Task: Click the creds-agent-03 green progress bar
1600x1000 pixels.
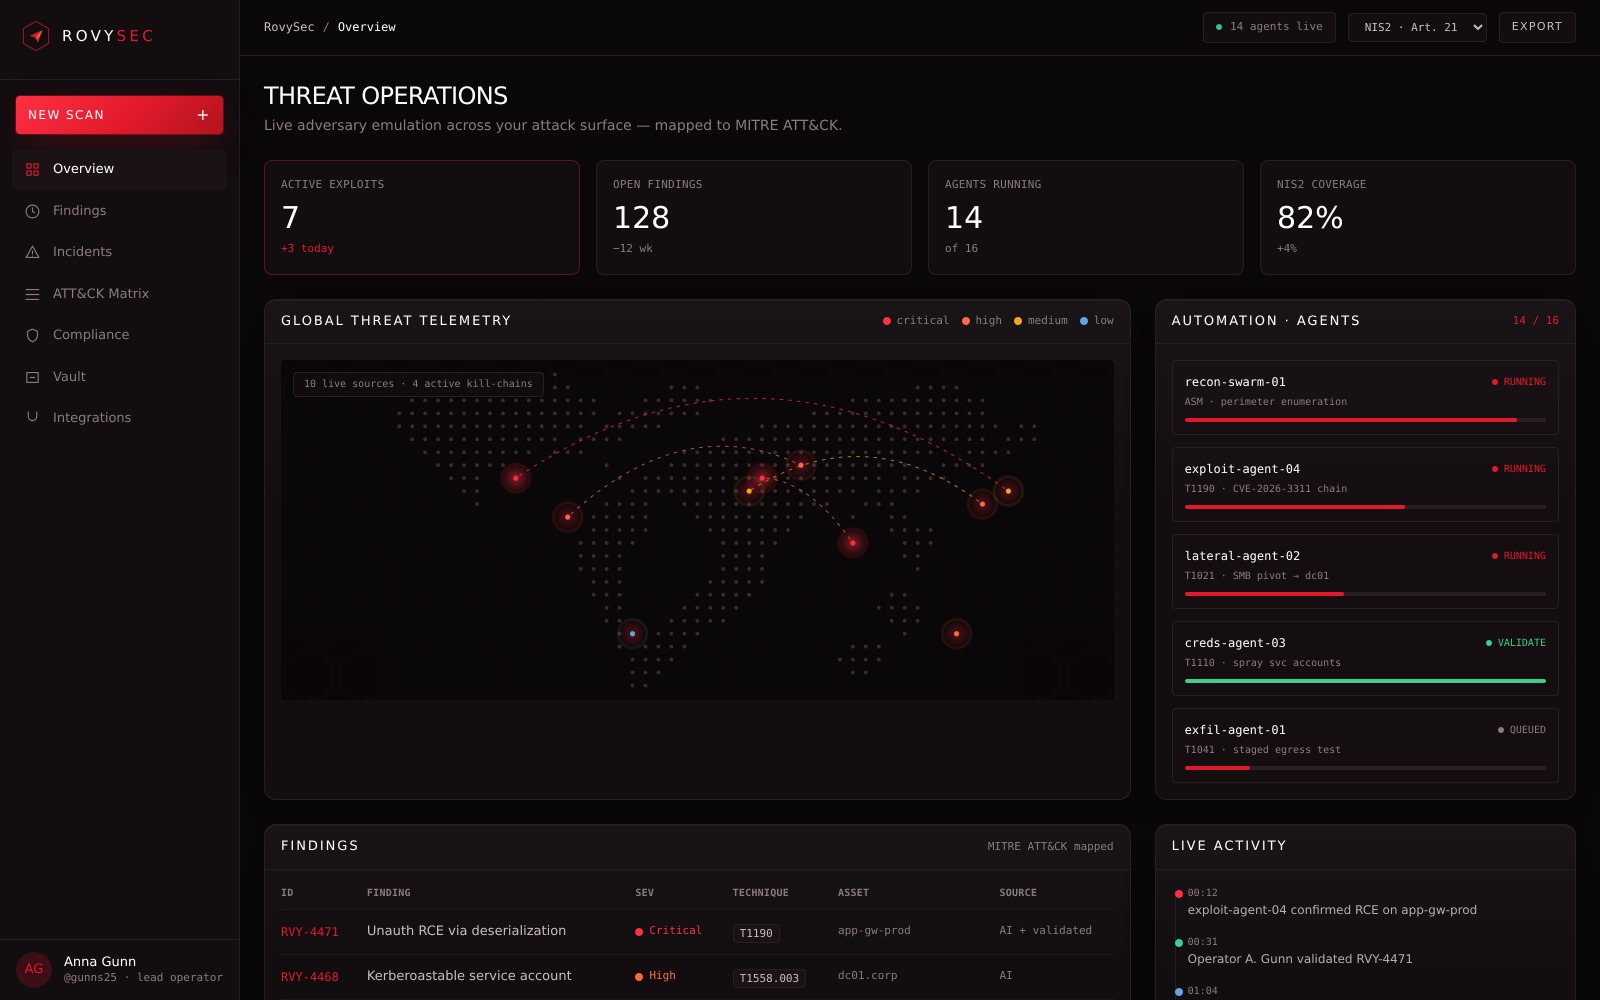Action: [1365, 681]
